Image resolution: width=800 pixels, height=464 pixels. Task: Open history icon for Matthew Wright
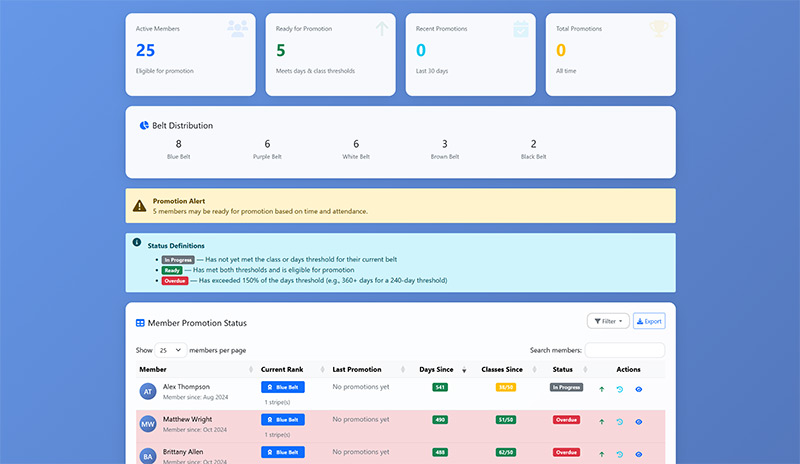(x=620, y=422)
